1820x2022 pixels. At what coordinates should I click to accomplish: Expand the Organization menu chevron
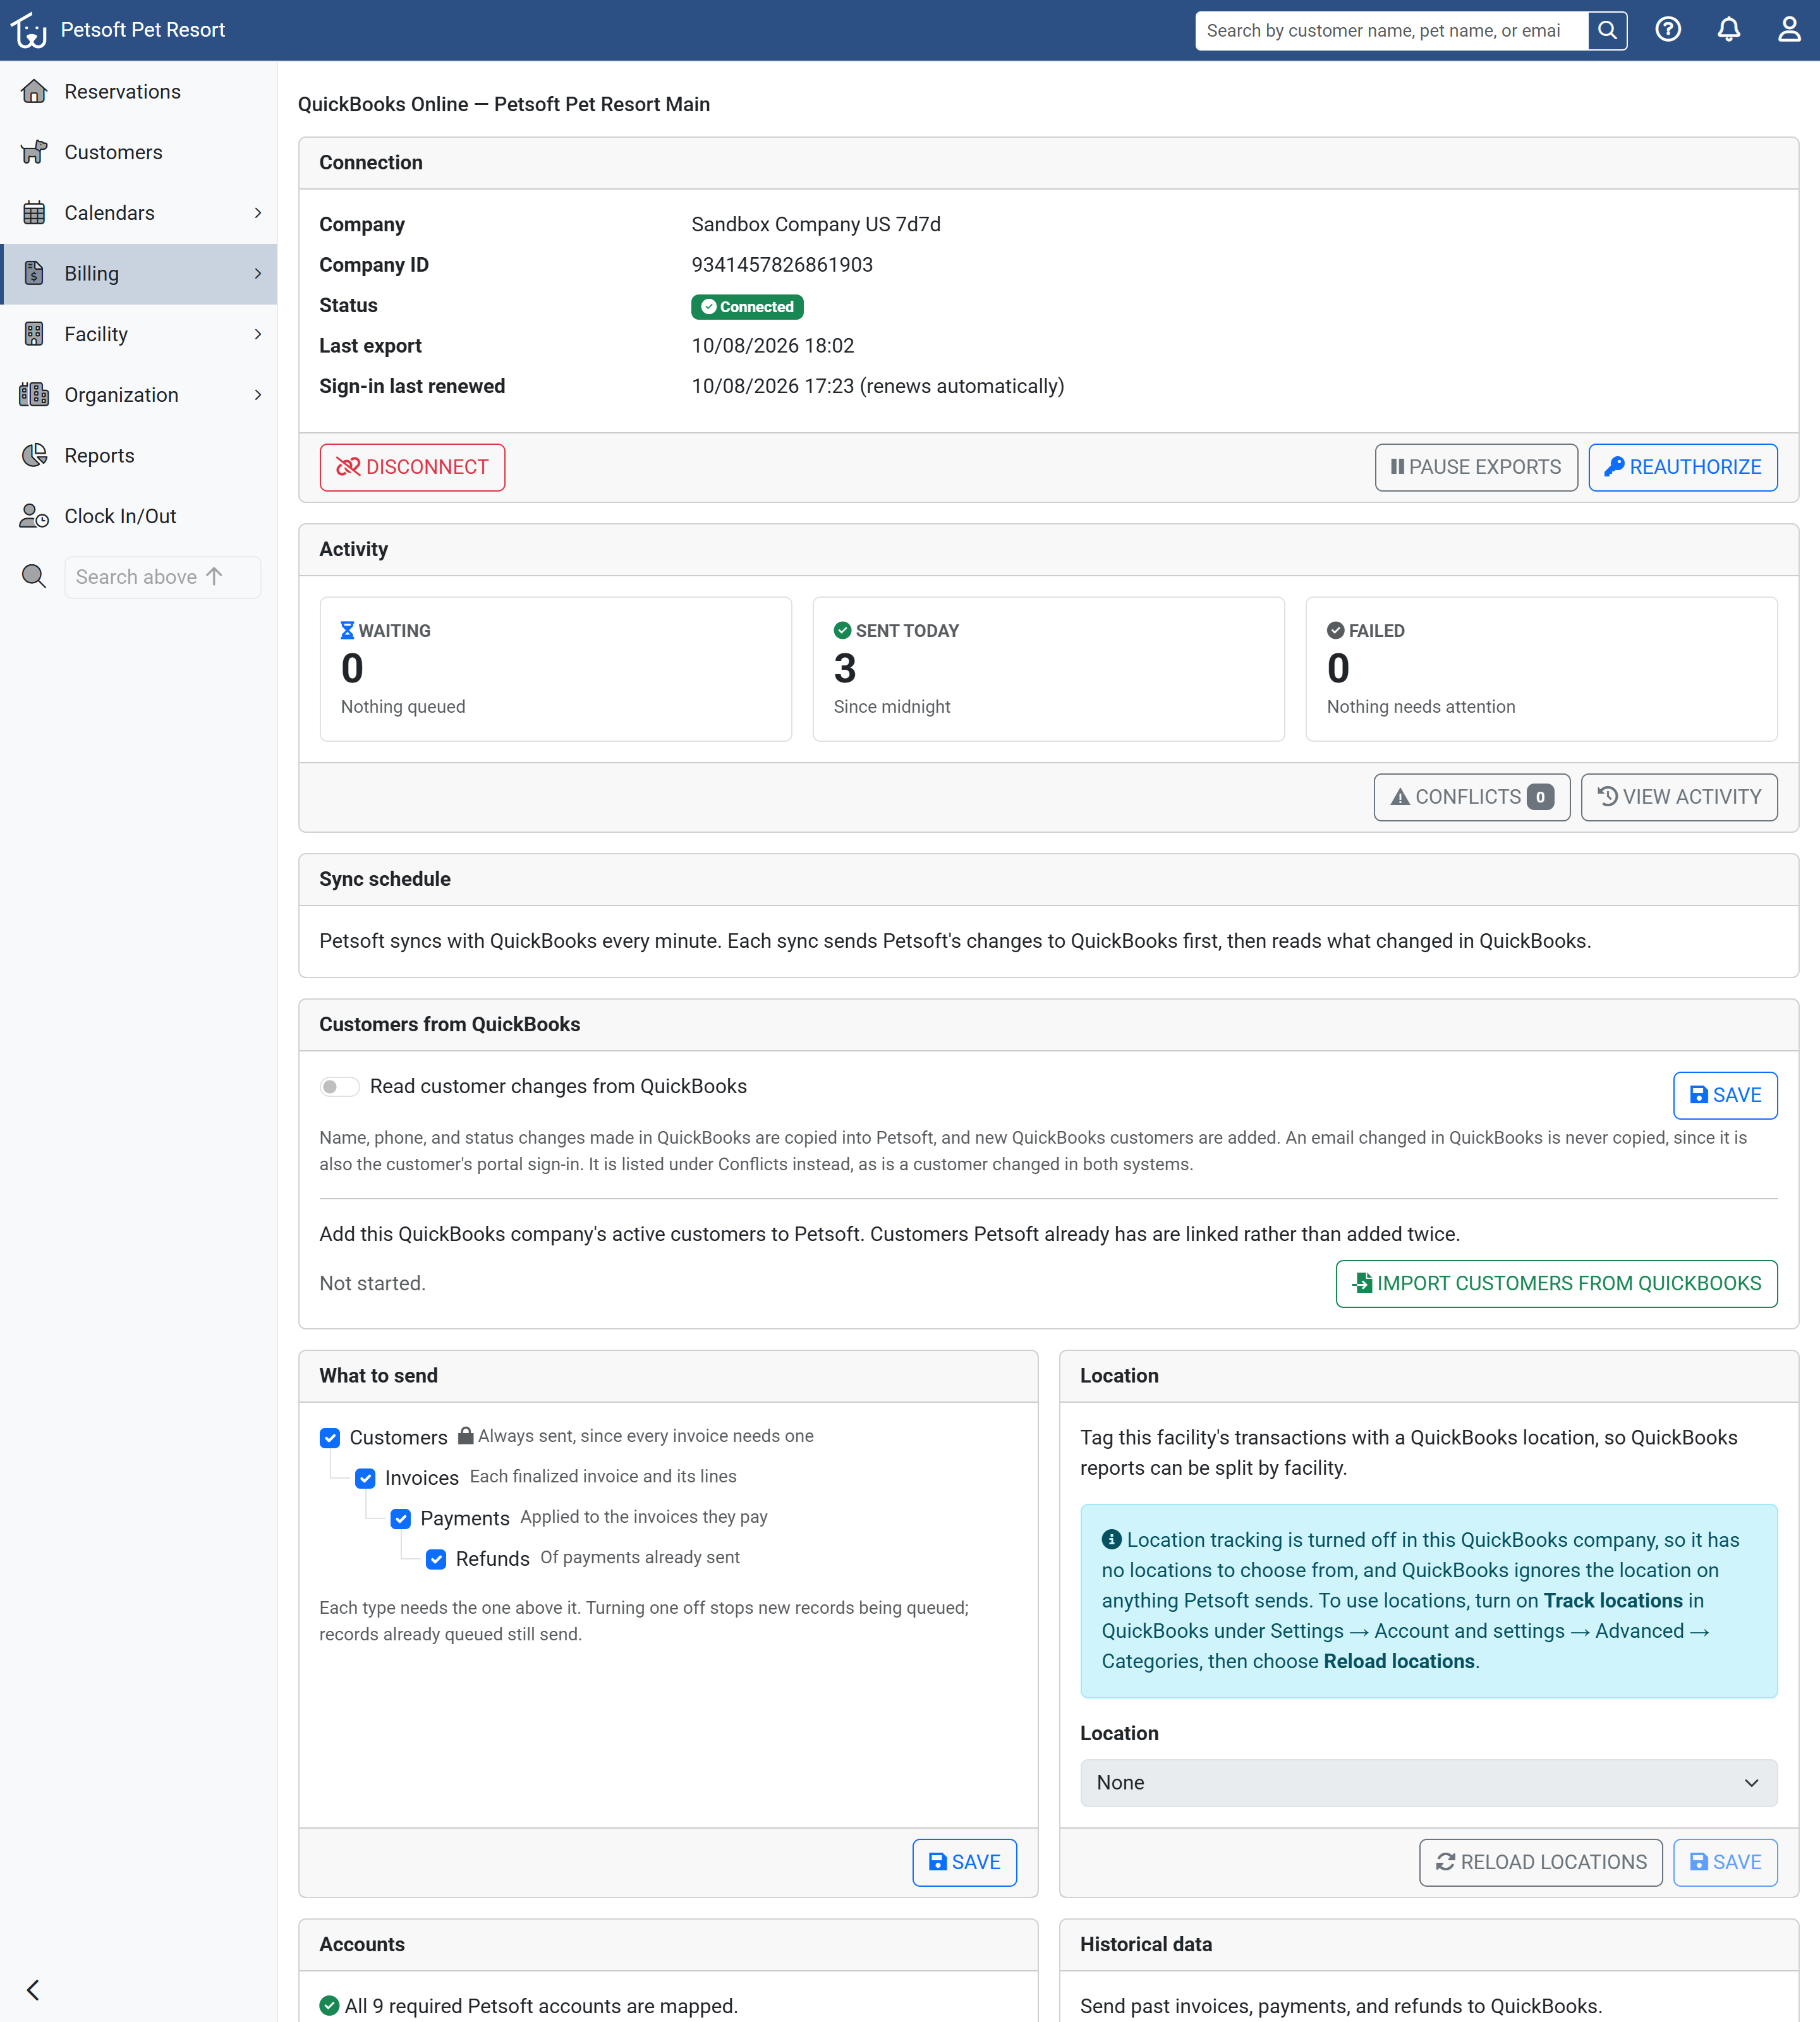(x=258, y=395)
